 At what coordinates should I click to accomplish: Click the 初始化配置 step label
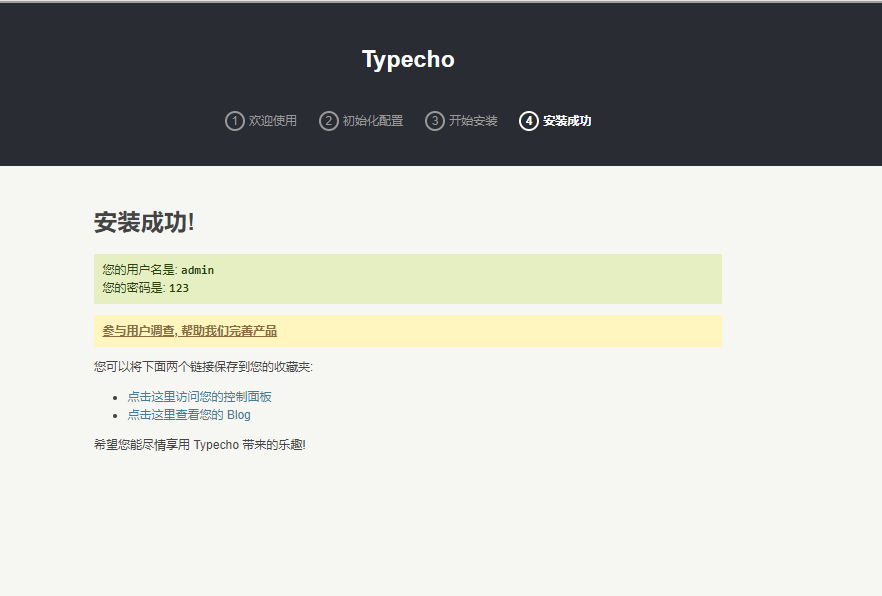pos(373,121)
